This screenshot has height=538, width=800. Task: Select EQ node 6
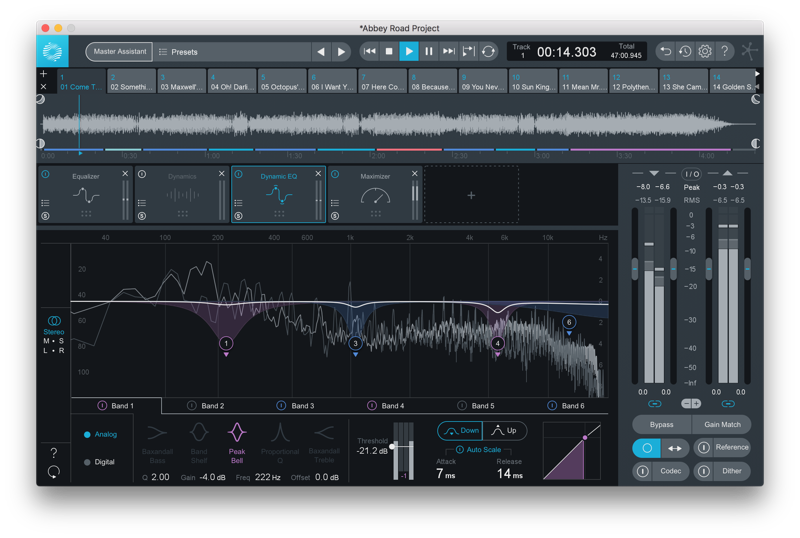pos(569,322)
